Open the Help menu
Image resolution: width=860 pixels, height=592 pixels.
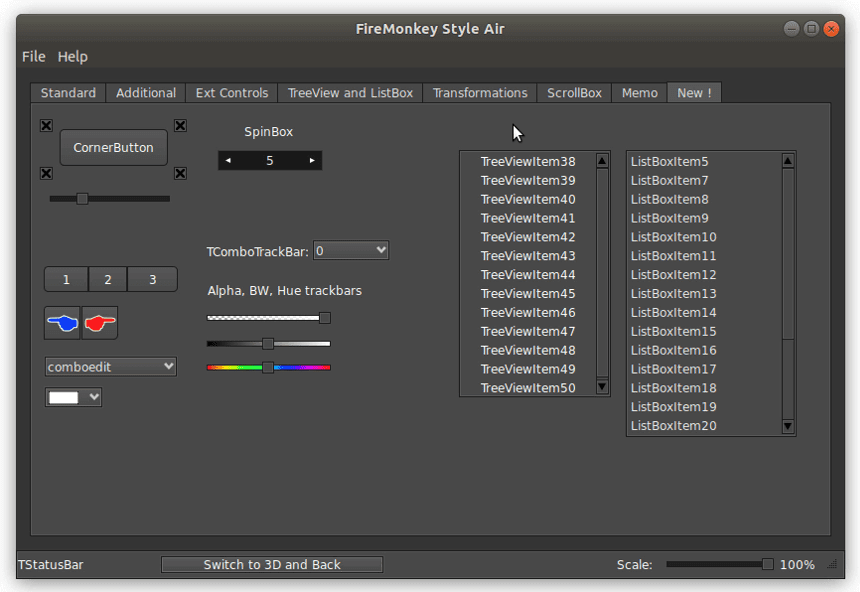pos(72,57)
